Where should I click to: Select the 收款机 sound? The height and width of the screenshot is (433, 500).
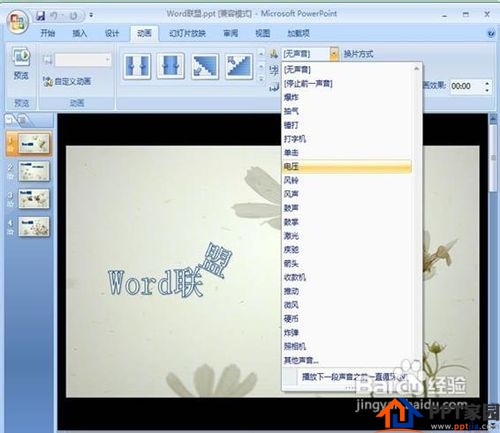(x=347, y=277)
